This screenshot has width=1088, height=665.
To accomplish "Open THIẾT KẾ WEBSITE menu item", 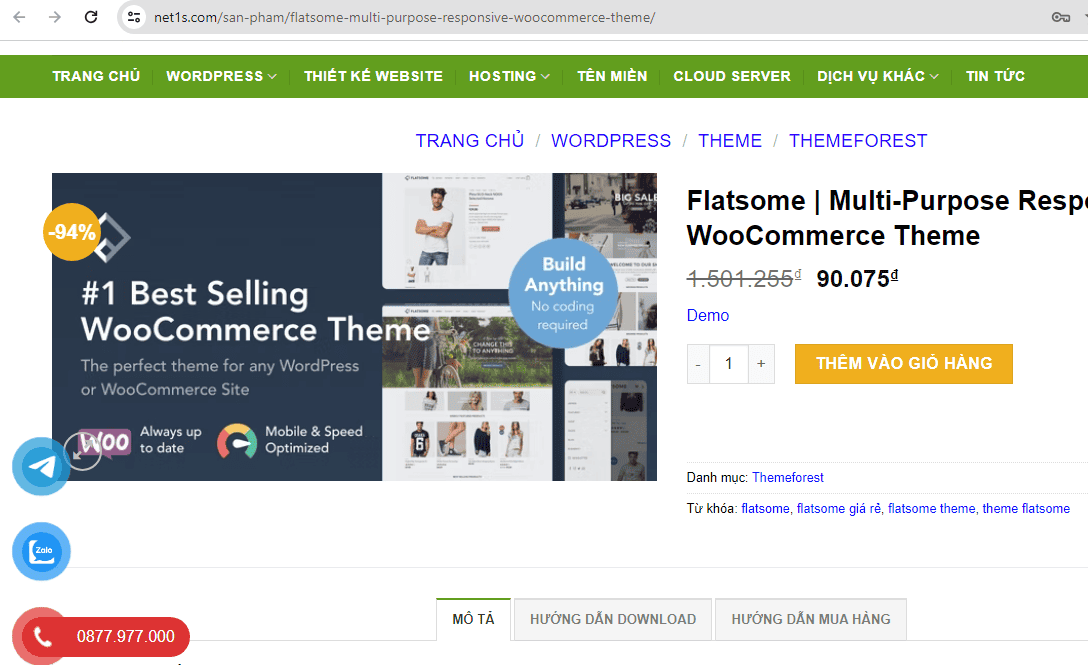I will [373, 76].
